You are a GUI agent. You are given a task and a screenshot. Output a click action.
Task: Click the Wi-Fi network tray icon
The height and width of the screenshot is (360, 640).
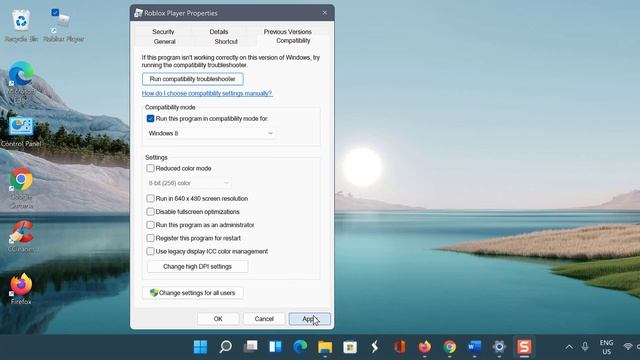pyautogui.click(x=628, y=347)
